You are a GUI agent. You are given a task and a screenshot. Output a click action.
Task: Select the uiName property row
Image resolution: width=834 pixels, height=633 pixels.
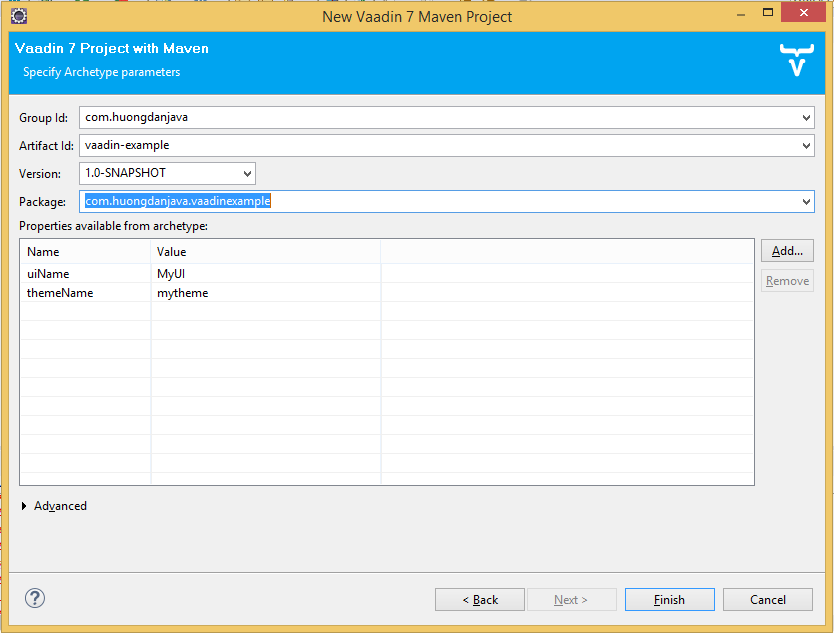387,274
